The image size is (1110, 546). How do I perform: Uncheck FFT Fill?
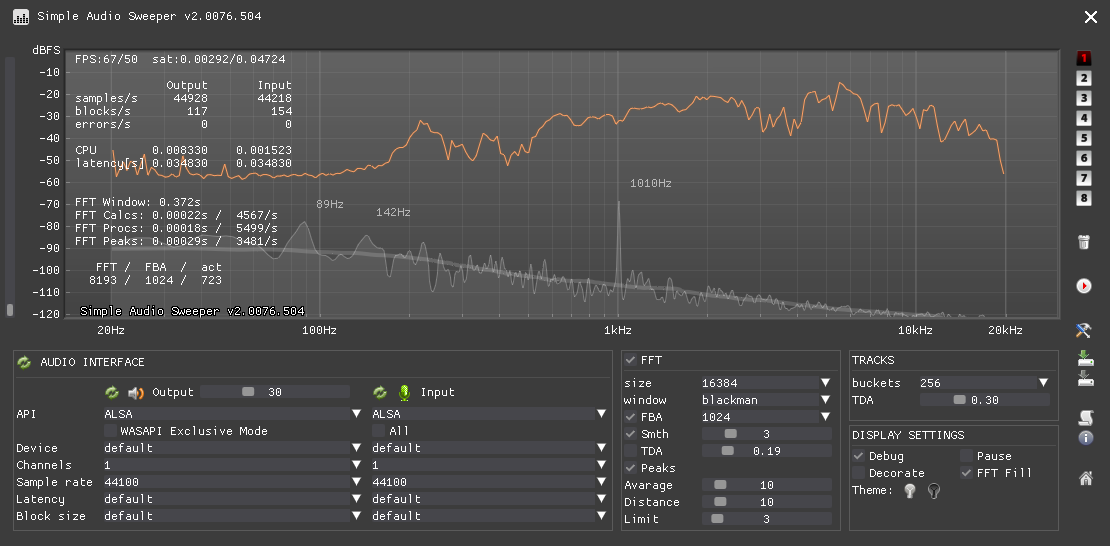click(x=966, y=473)
